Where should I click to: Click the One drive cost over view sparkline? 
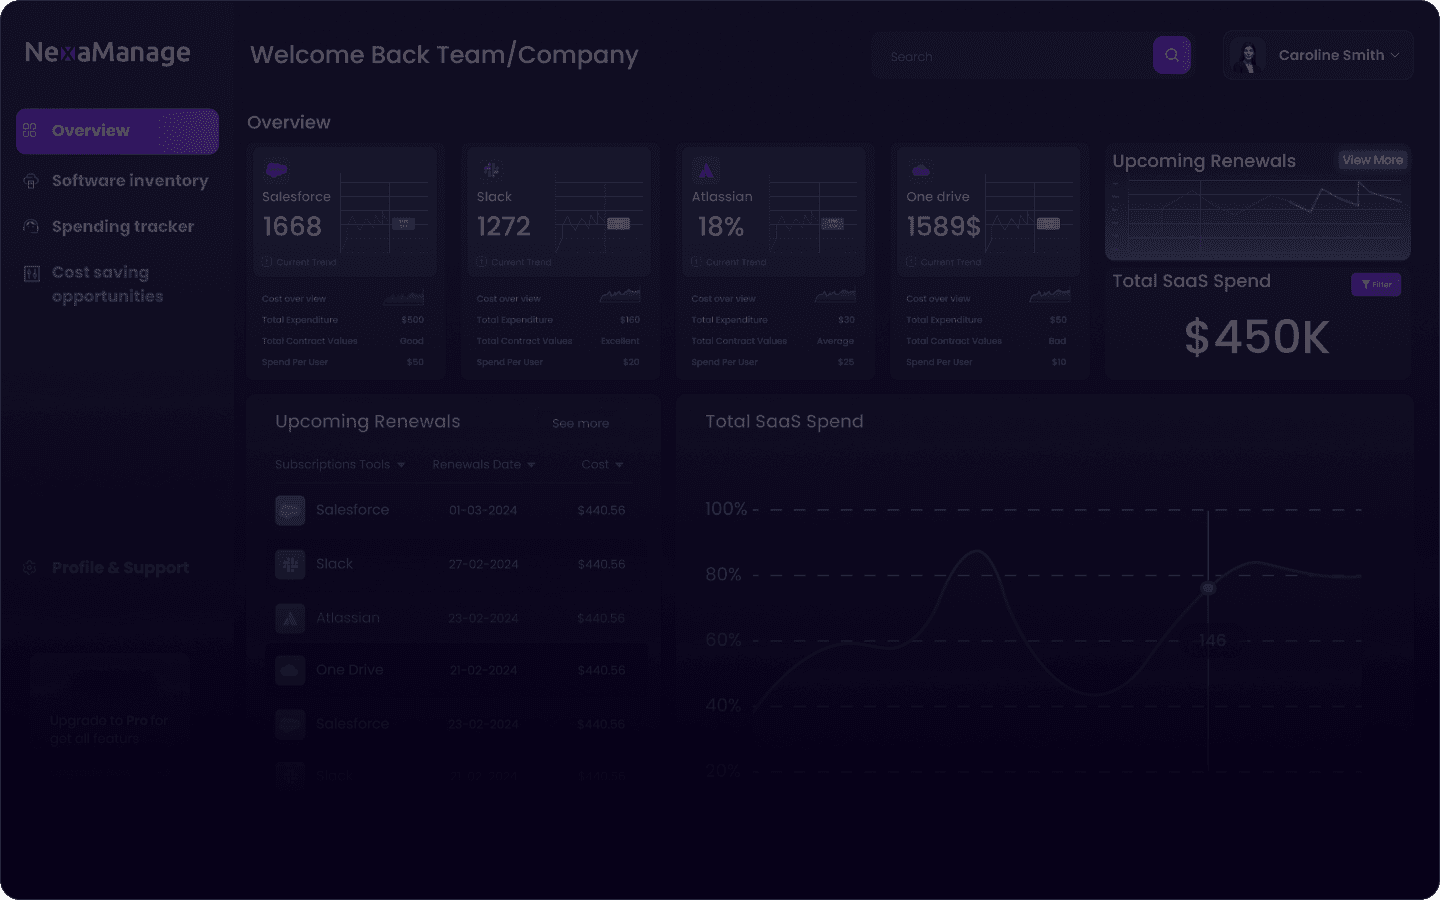click(x=1050, y=295)
